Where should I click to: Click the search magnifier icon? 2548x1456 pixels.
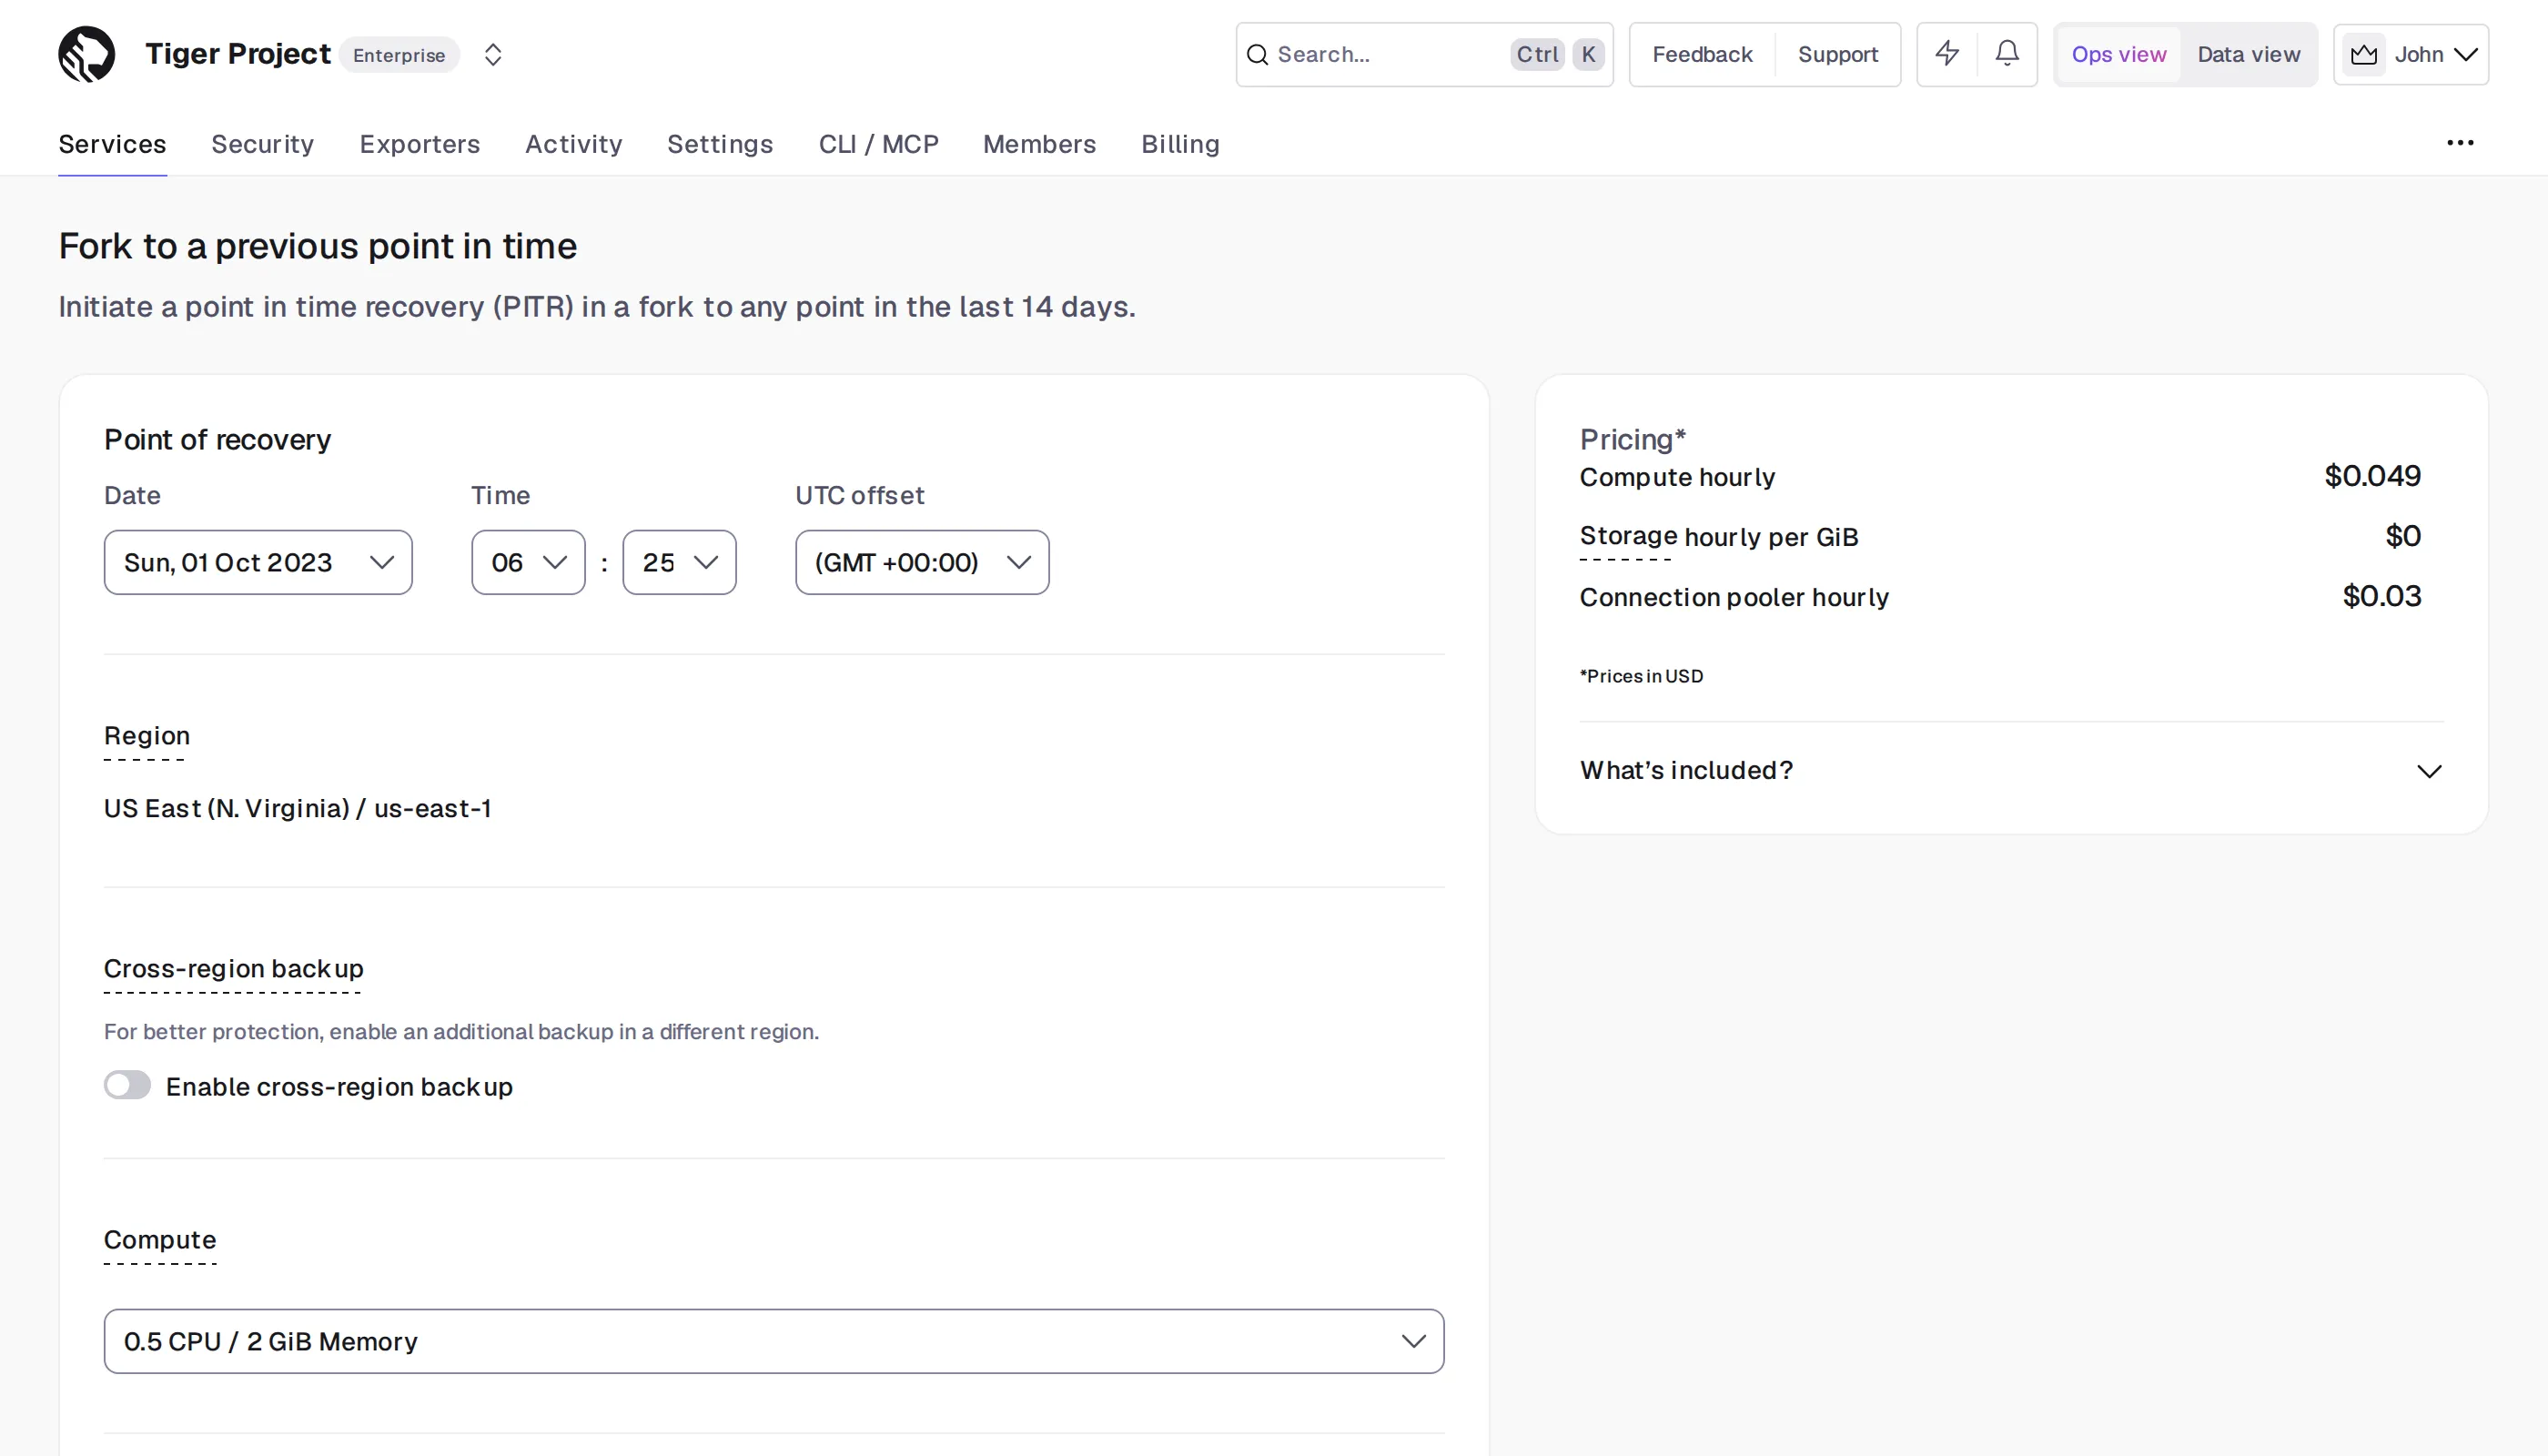1257,54
